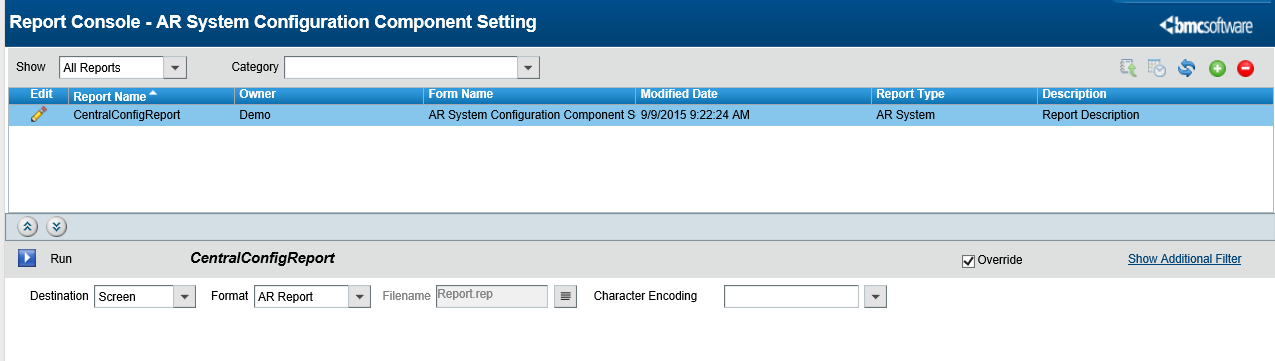Open the Filename browse menu icon
Image resolution: width=1275 pixels, height=361 pixels.
click(x=566, y=296)
